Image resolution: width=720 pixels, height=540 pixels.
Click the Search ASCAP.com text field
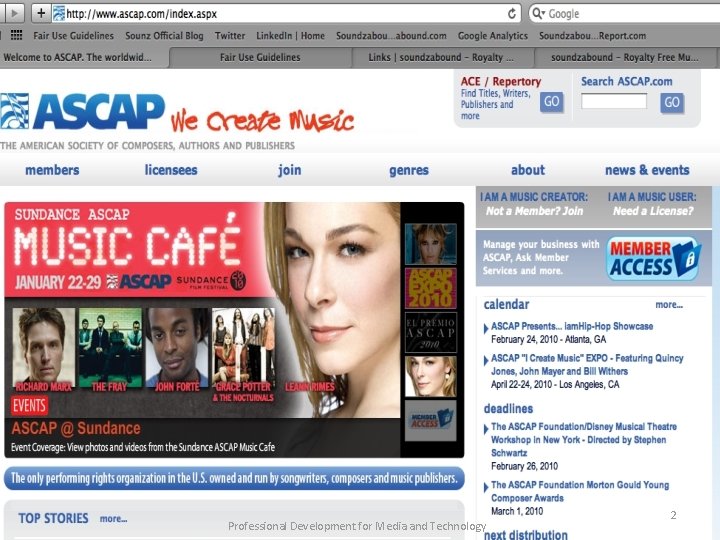point(614,101)
